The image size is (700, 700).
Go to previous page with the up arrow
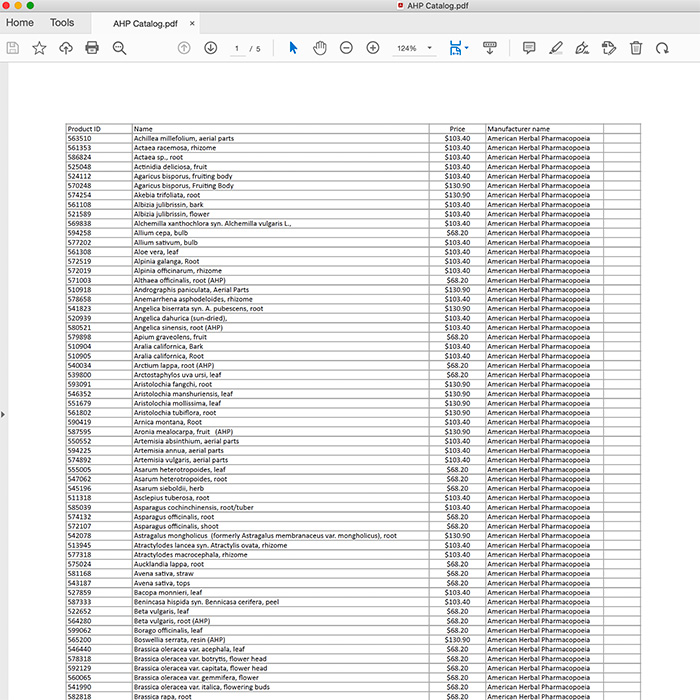click(x=184, y=48)
